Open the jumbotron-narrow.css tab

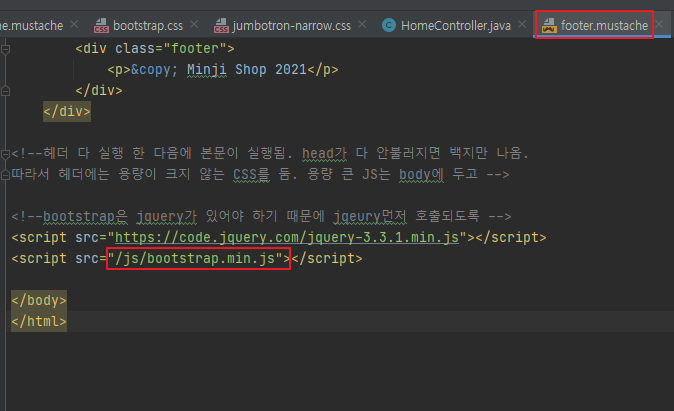point(291,26)
